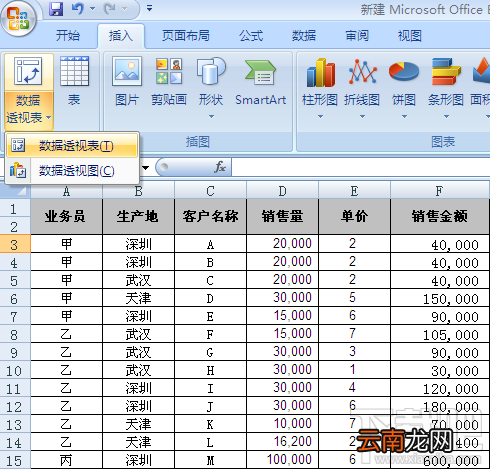The image size is (490, 469).
Task: Open the 审阅 tab
Action: click(x=357, y=36)
